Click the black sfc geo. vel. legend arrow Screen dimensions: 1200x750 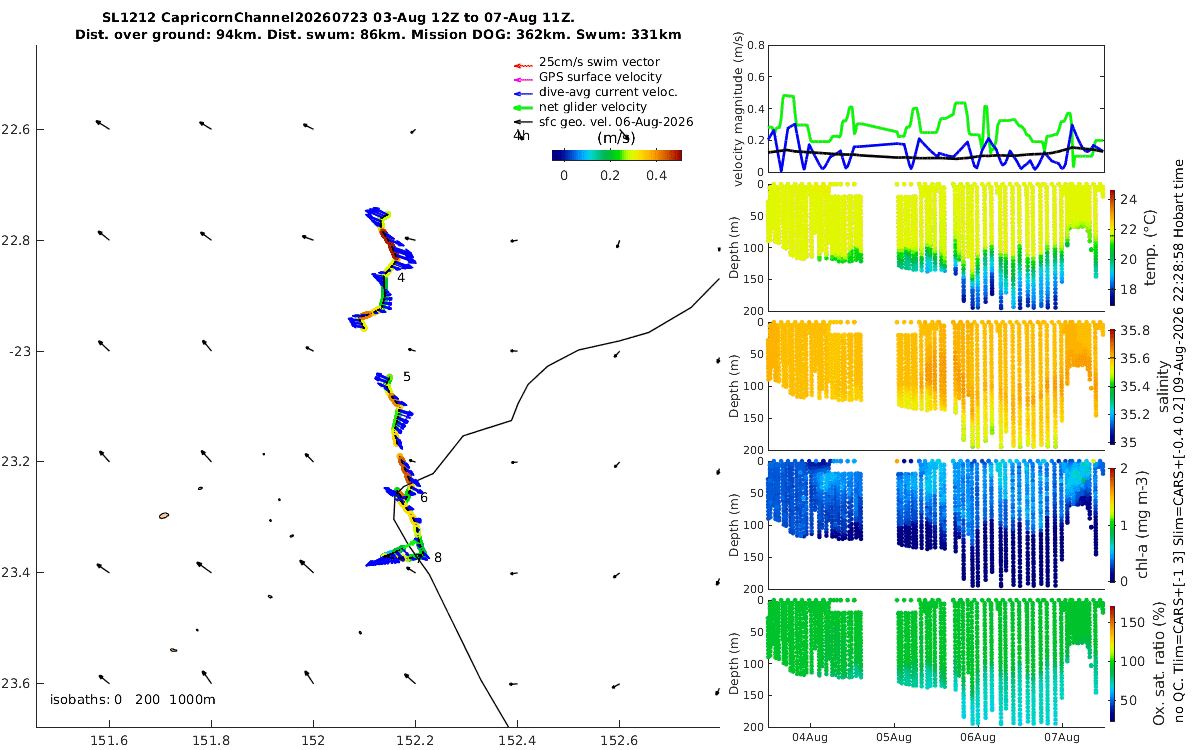(x=522, y=122)
